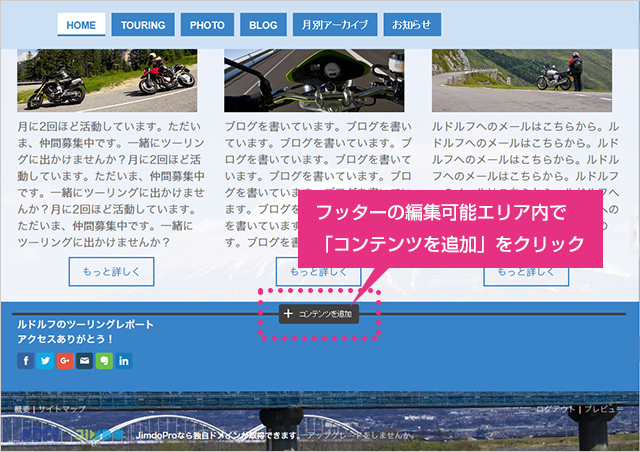Select the アクセスありがとう！ footer text

tap(65, 339)
